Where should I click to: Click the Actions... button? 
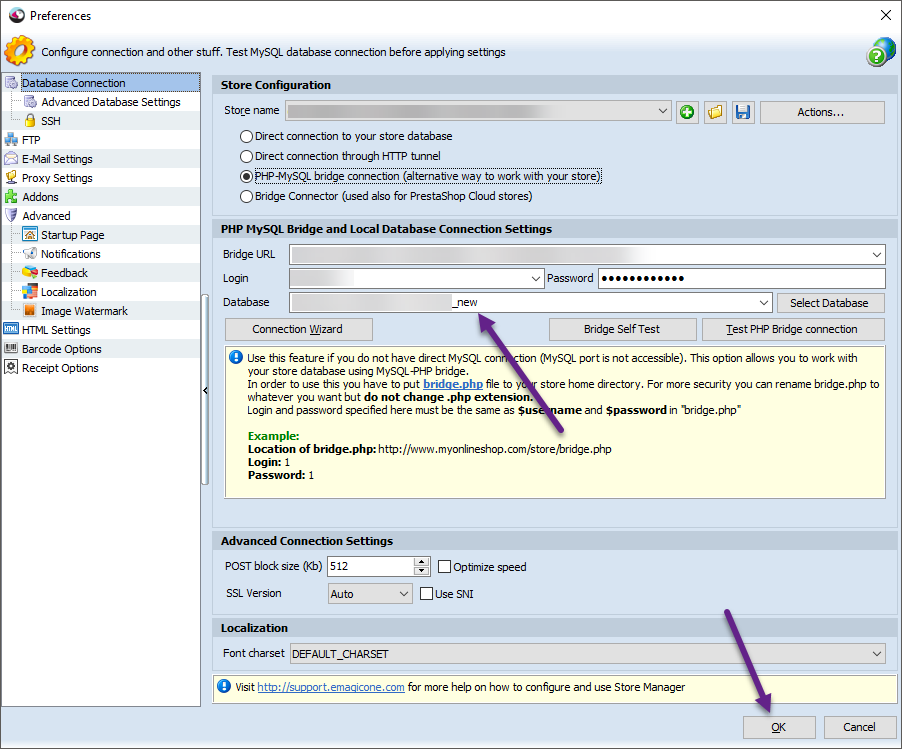pyautogui.click(x=822, y=112)
